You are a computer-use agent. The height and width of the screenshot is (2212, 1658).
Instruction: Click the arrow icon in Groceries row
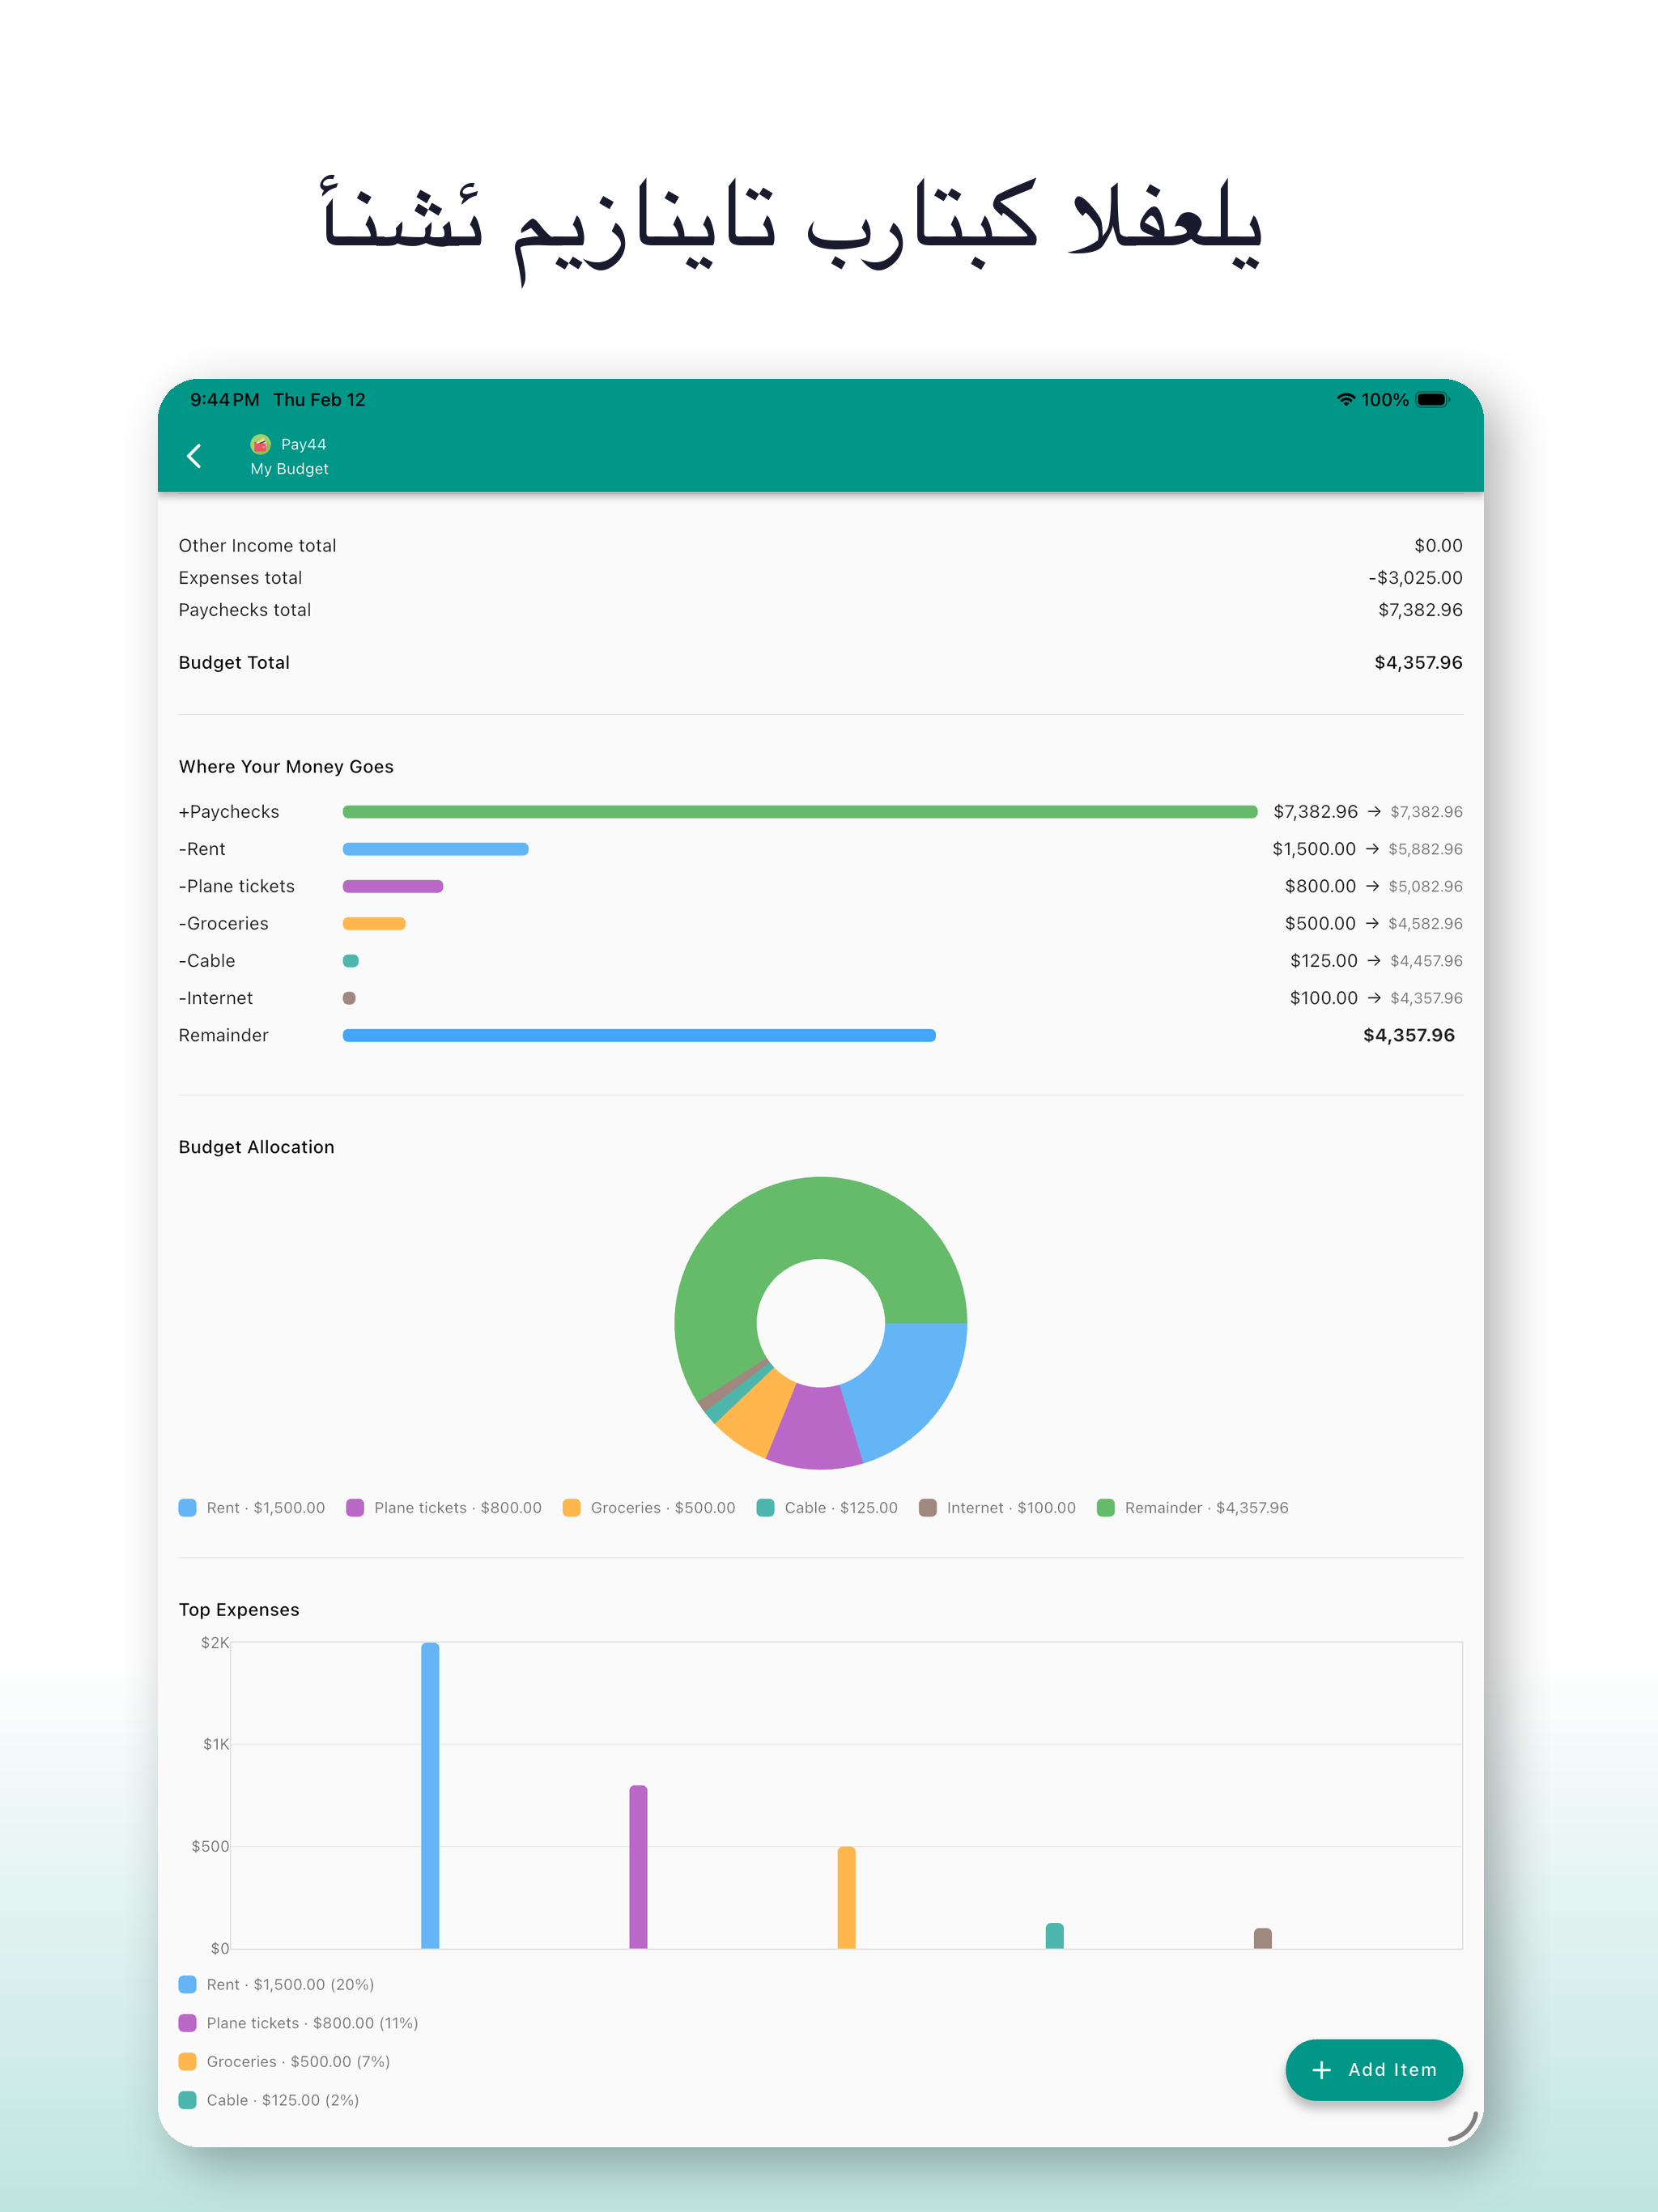coord(1372,923)
